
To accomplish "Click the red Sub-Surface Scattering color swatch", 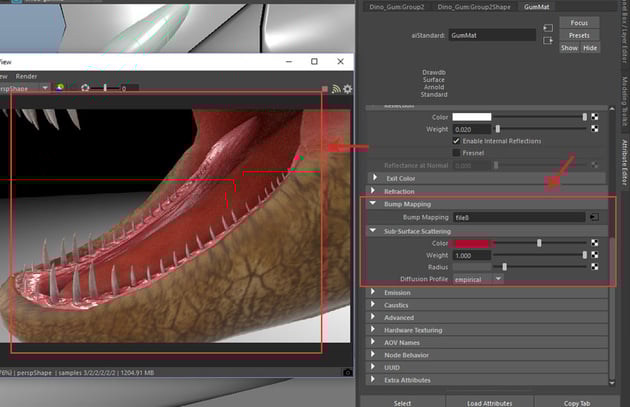I will pos(473,242).
